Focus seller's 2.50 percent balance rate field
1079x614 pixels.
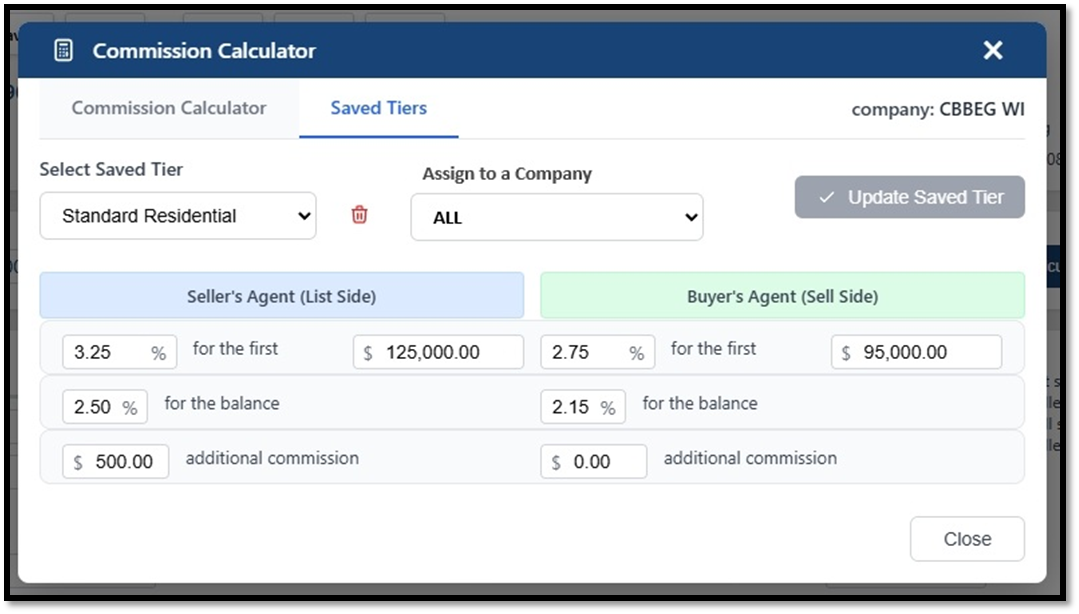click(92, 407)
